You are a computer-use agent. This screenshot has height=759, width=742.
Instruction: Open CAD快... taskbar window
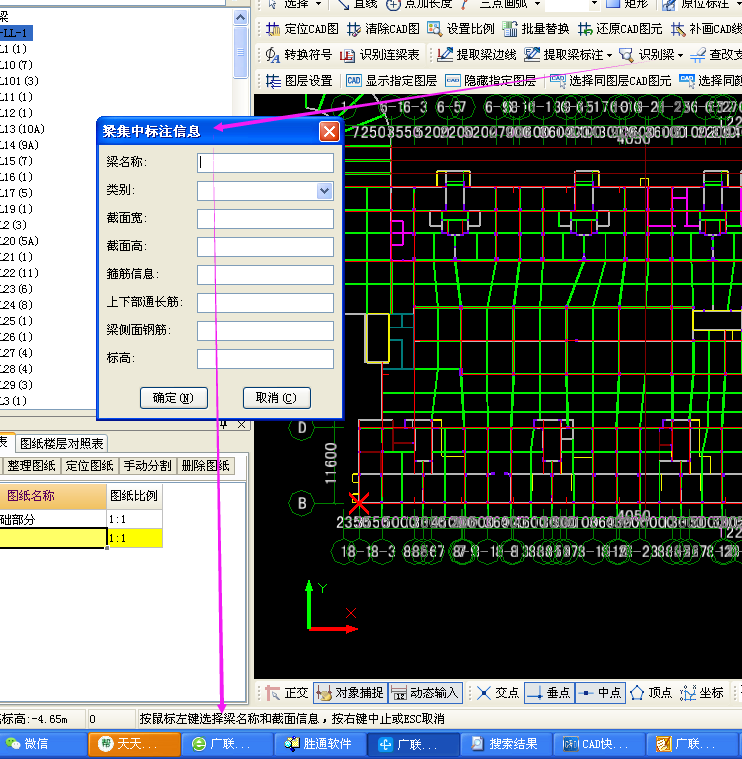tap(599, 744)
